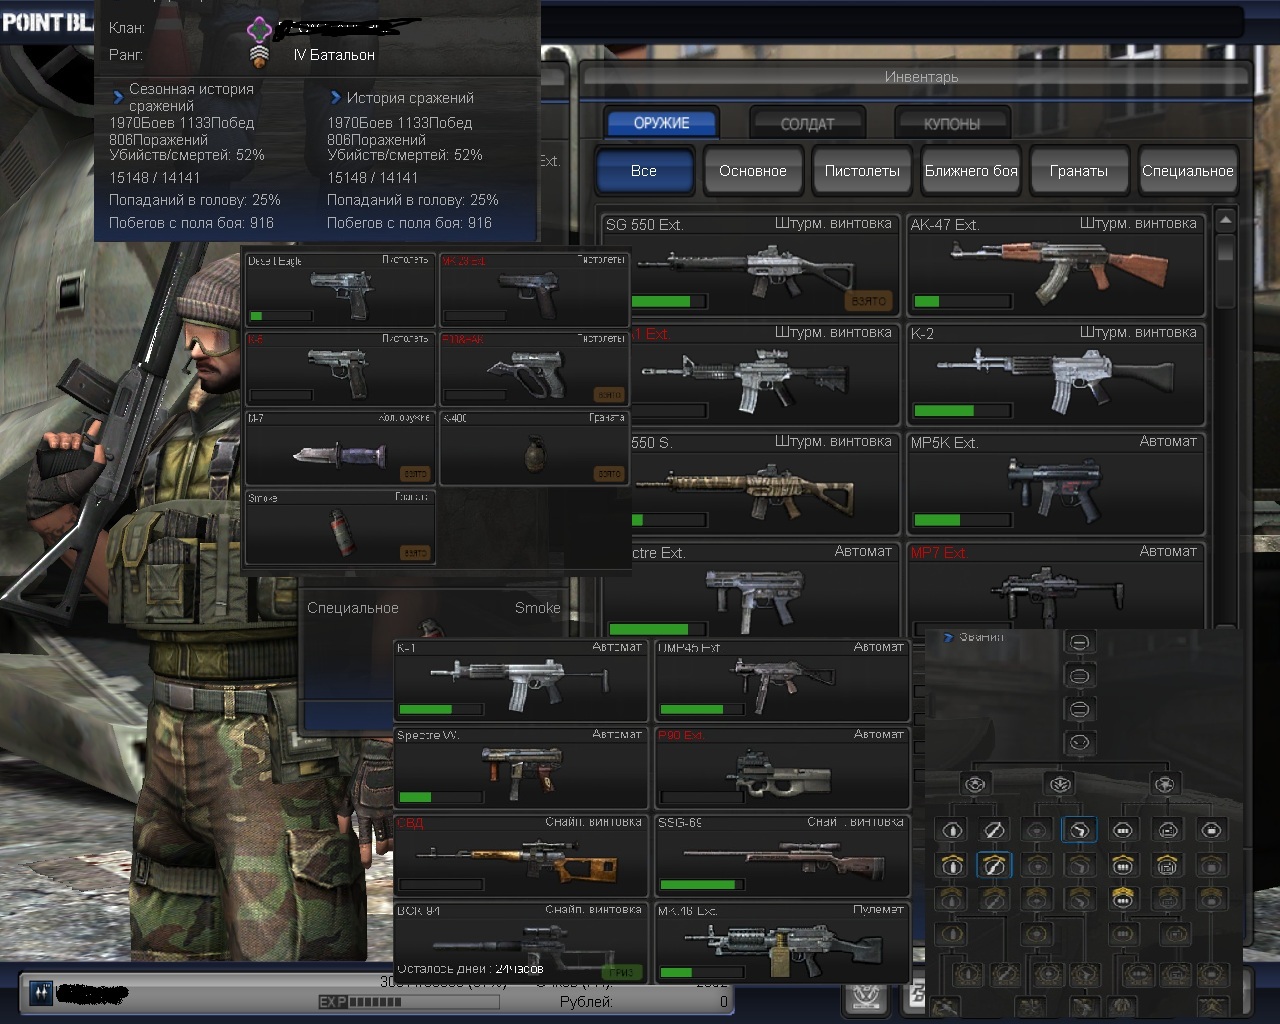Pick the MK 23 Ext pistol image
Image resolution: width=1280 pixels, height=1024 pixels.
click(529, 294)
